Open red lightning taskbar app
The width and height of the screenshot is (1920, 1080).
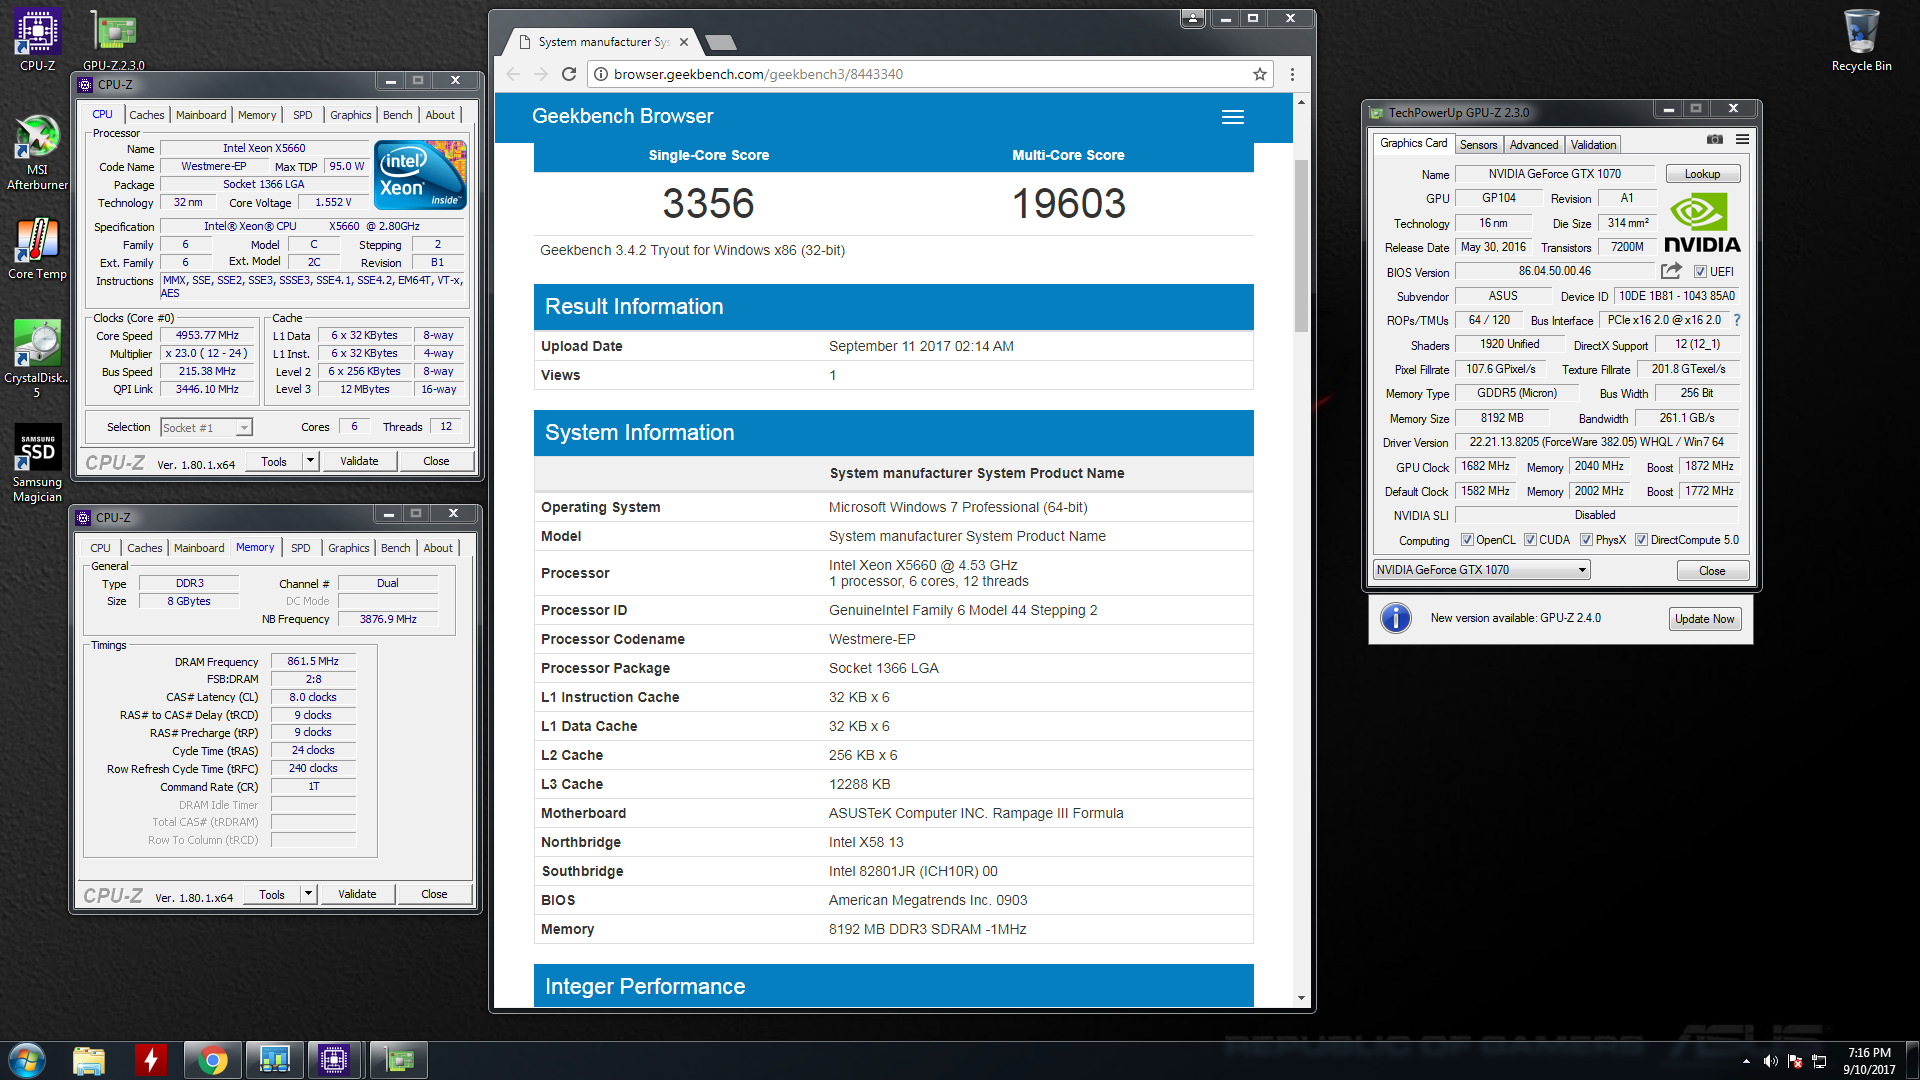point(151,1060)
